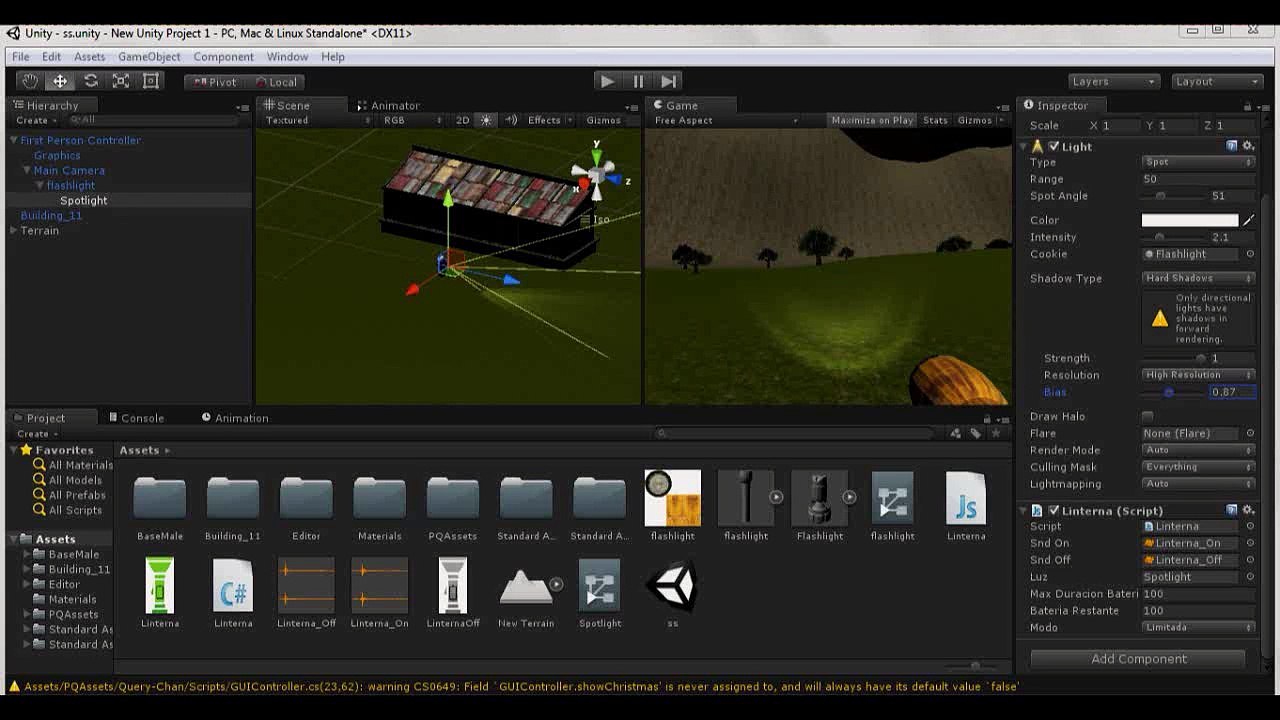Pick a color with the eyedropper icon
The image size is (1280, 720).
(x=1248, y=220)
